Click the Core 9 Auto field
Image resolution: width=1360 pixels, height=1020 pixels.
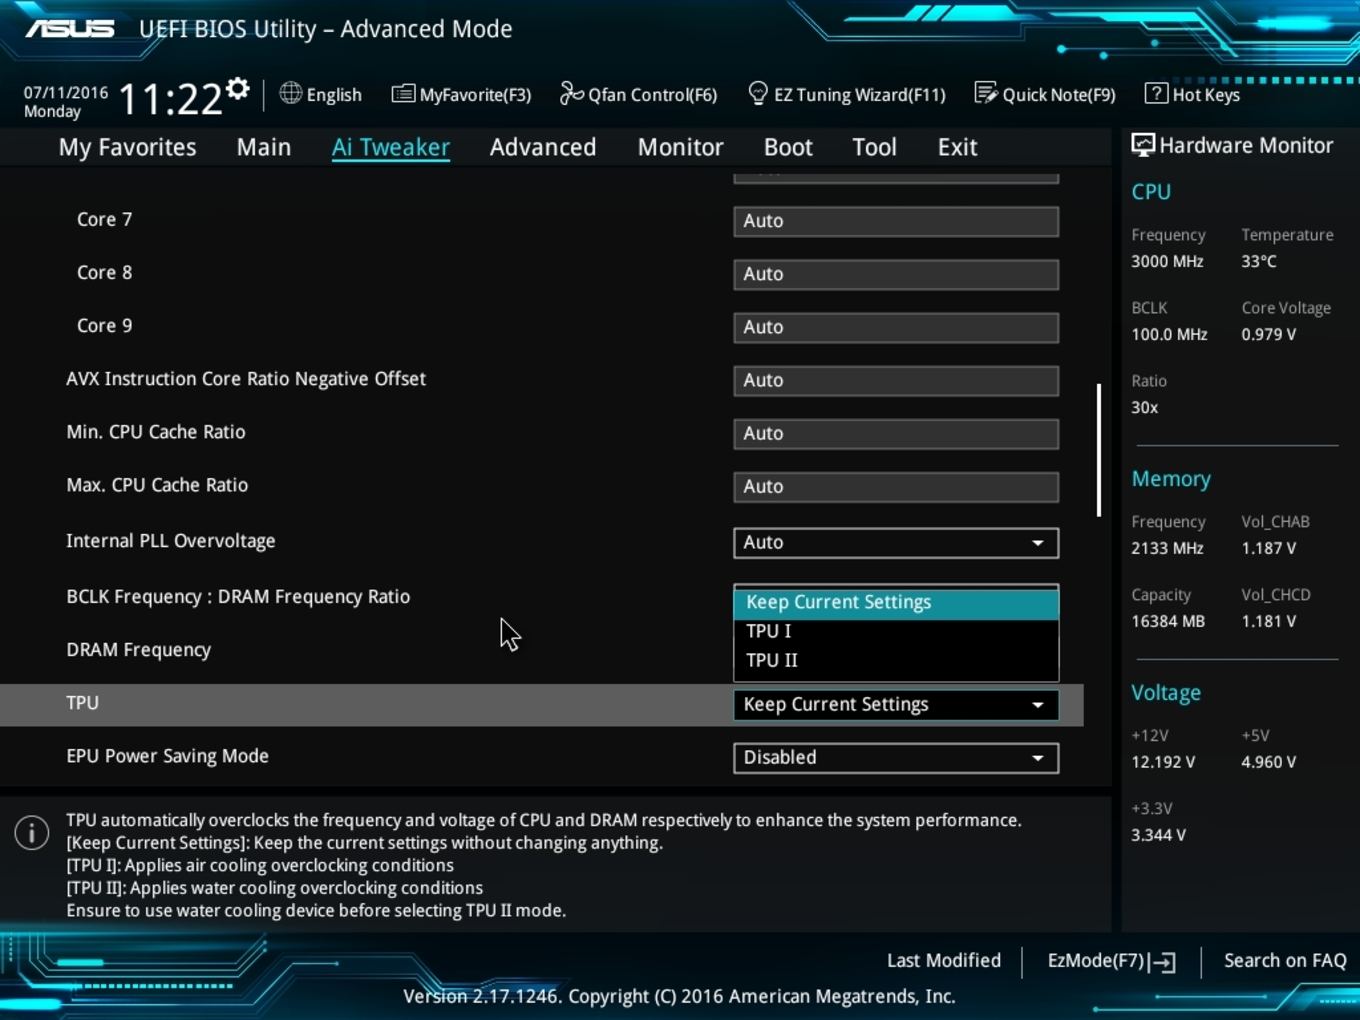point(896,327)
